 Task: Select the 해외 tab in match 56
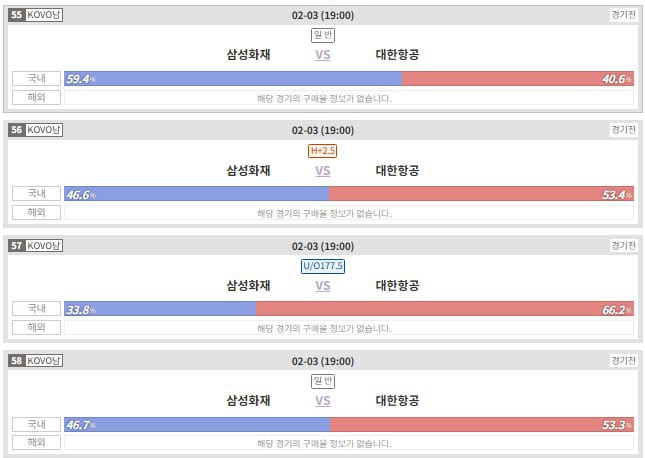36,213
